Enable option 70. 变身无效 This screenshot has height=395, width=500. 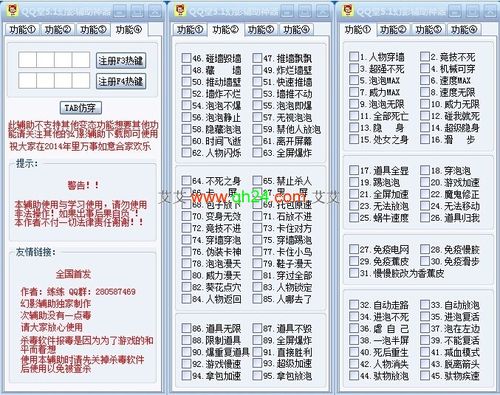[186, 216]
